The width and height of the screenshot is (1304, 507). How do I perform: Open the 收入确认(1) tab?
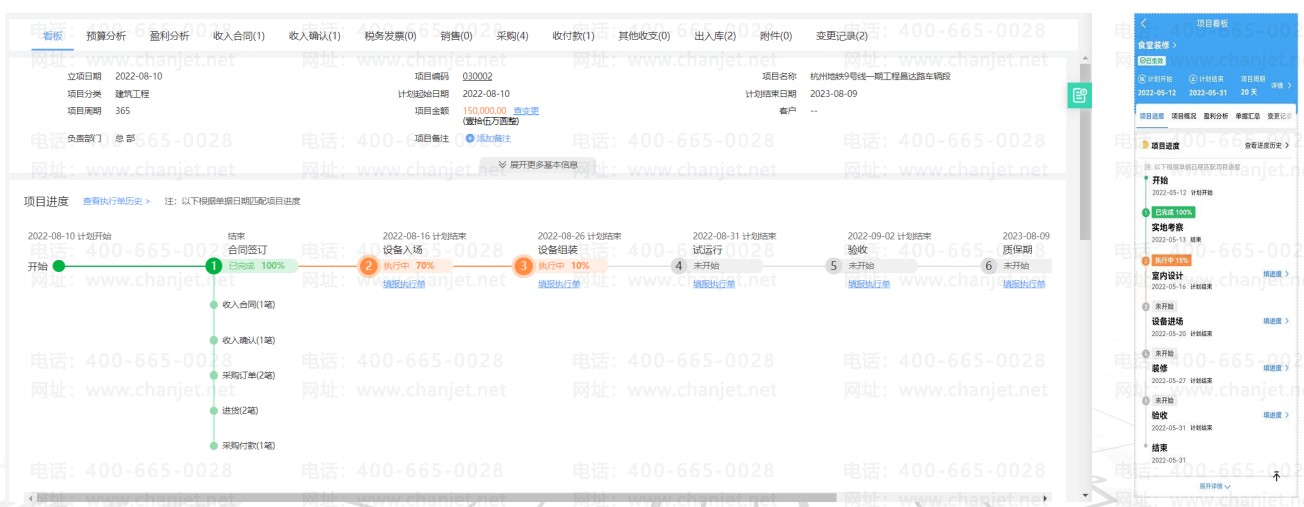pyautogui.click(x=315, y=35)
